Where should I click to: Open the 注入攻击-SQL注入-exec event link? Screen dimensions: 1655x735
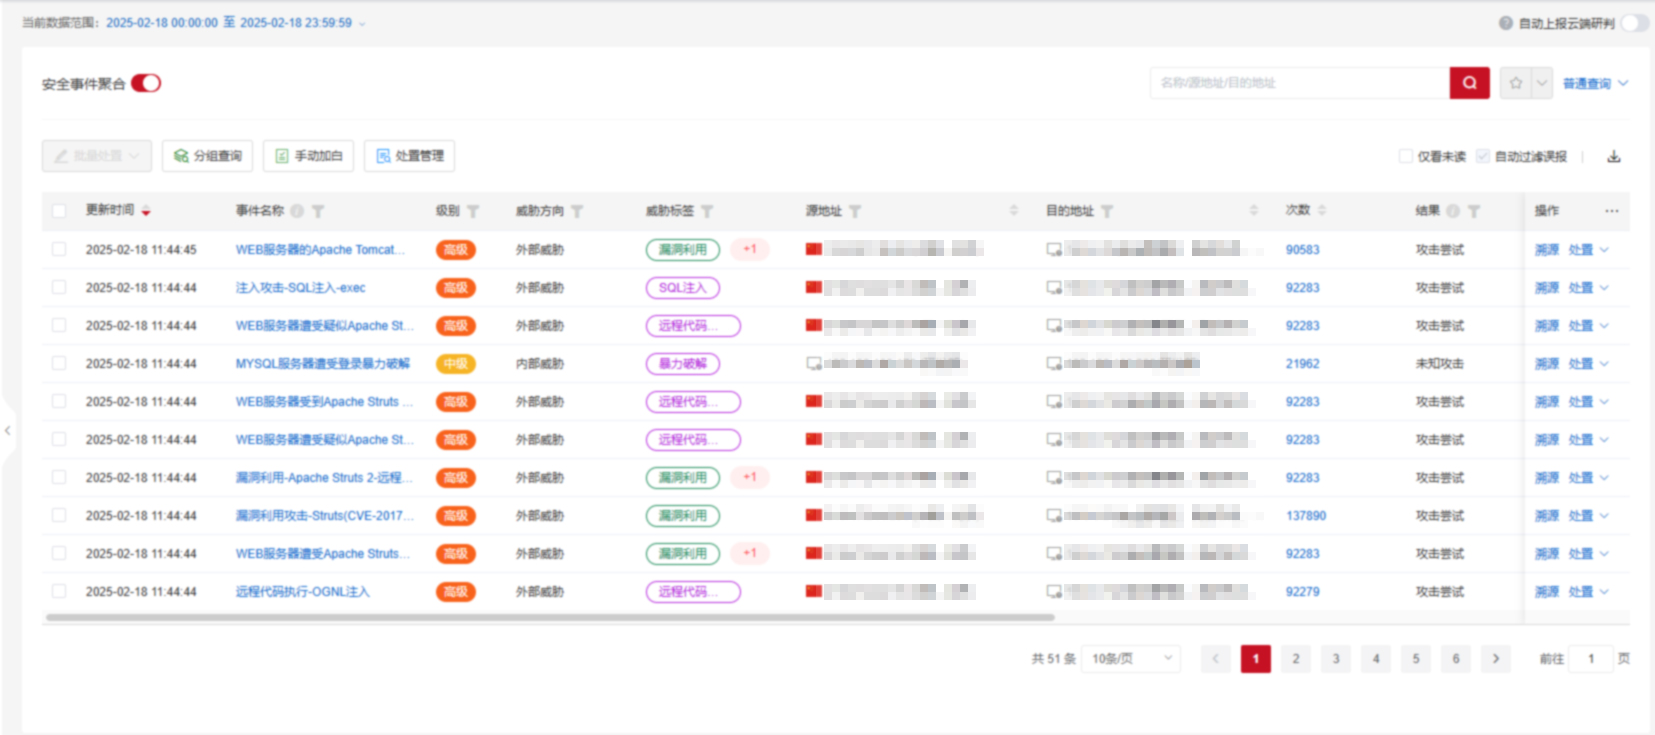pos(300,288)
